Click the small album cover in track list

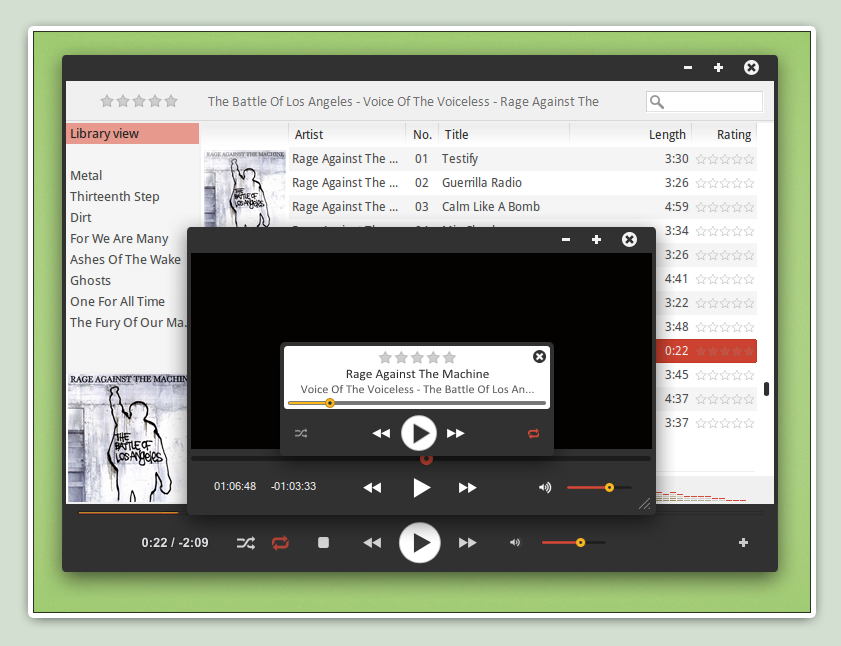[245, 188]
